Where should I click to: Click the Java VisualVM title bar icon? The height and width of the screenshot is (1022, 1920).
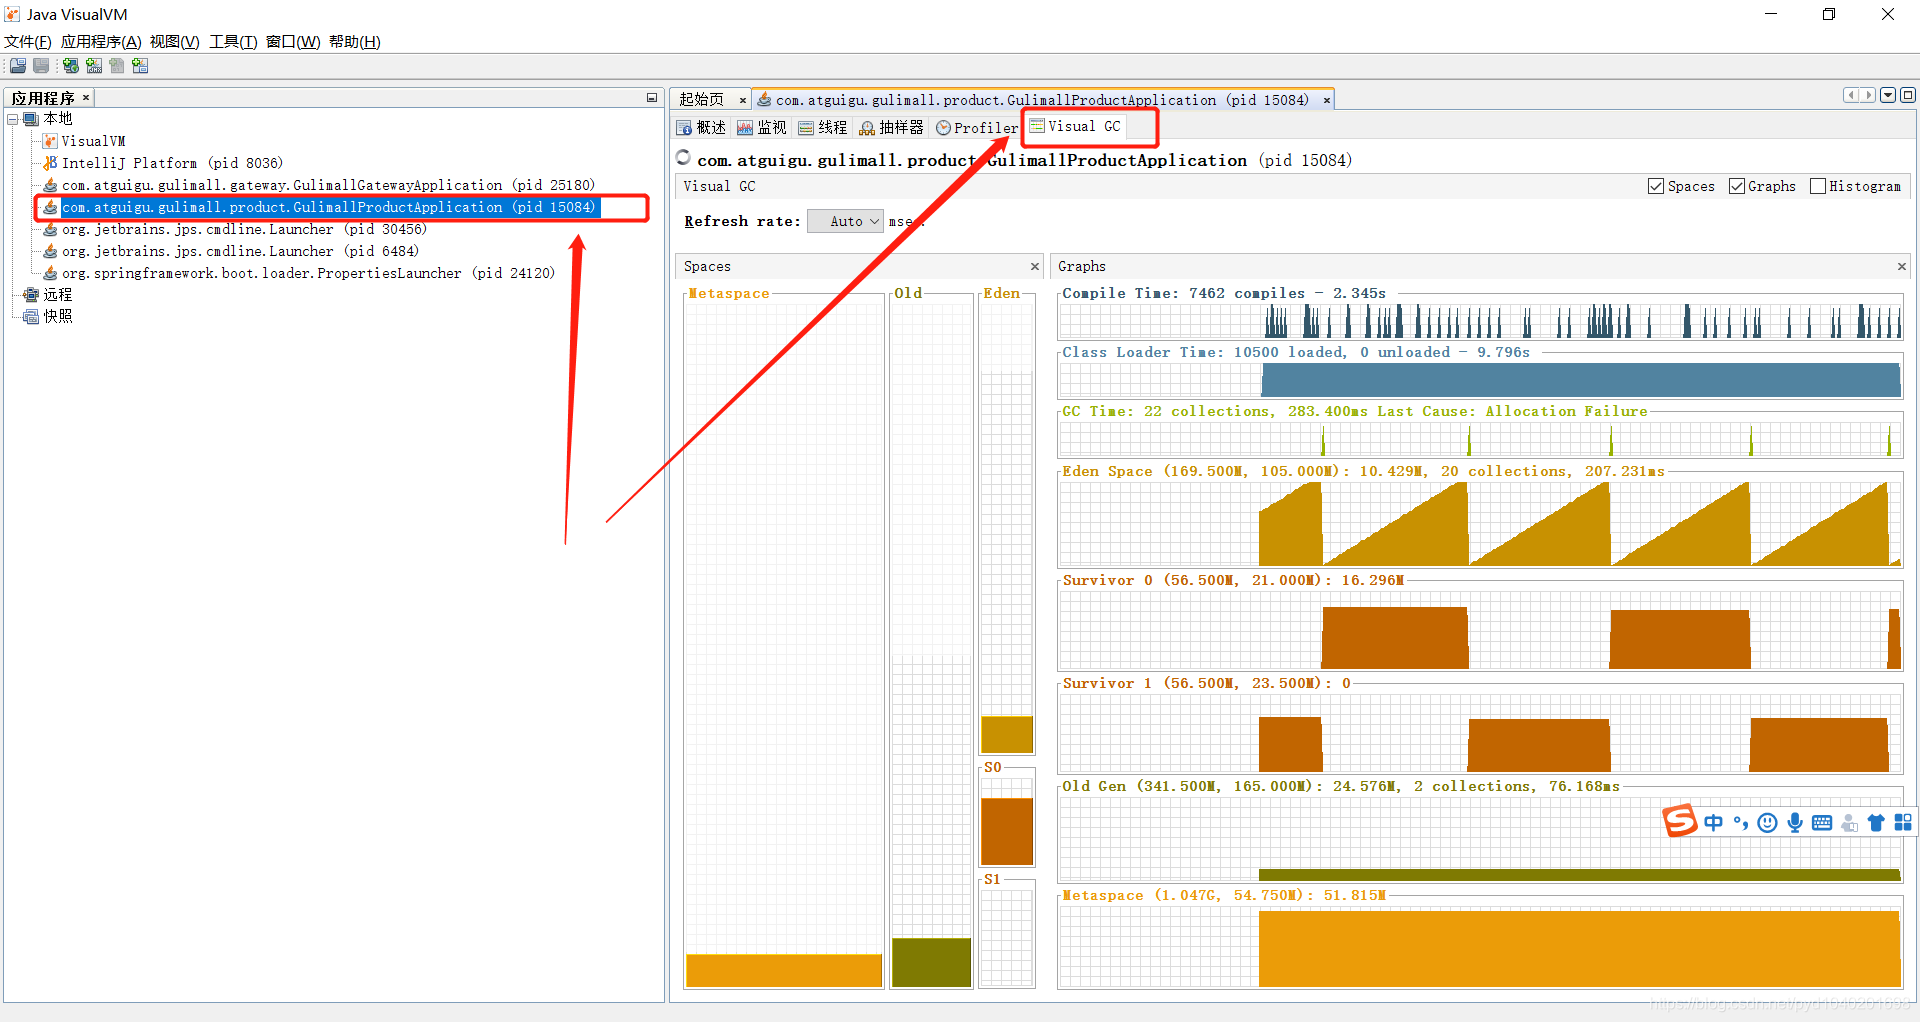coord(12,14)
